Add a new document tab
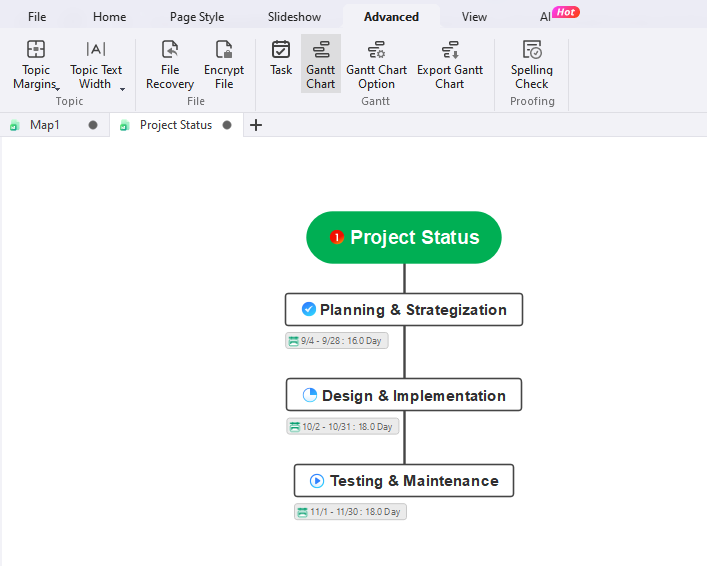 pyautogui.click(x=256, y=125)
